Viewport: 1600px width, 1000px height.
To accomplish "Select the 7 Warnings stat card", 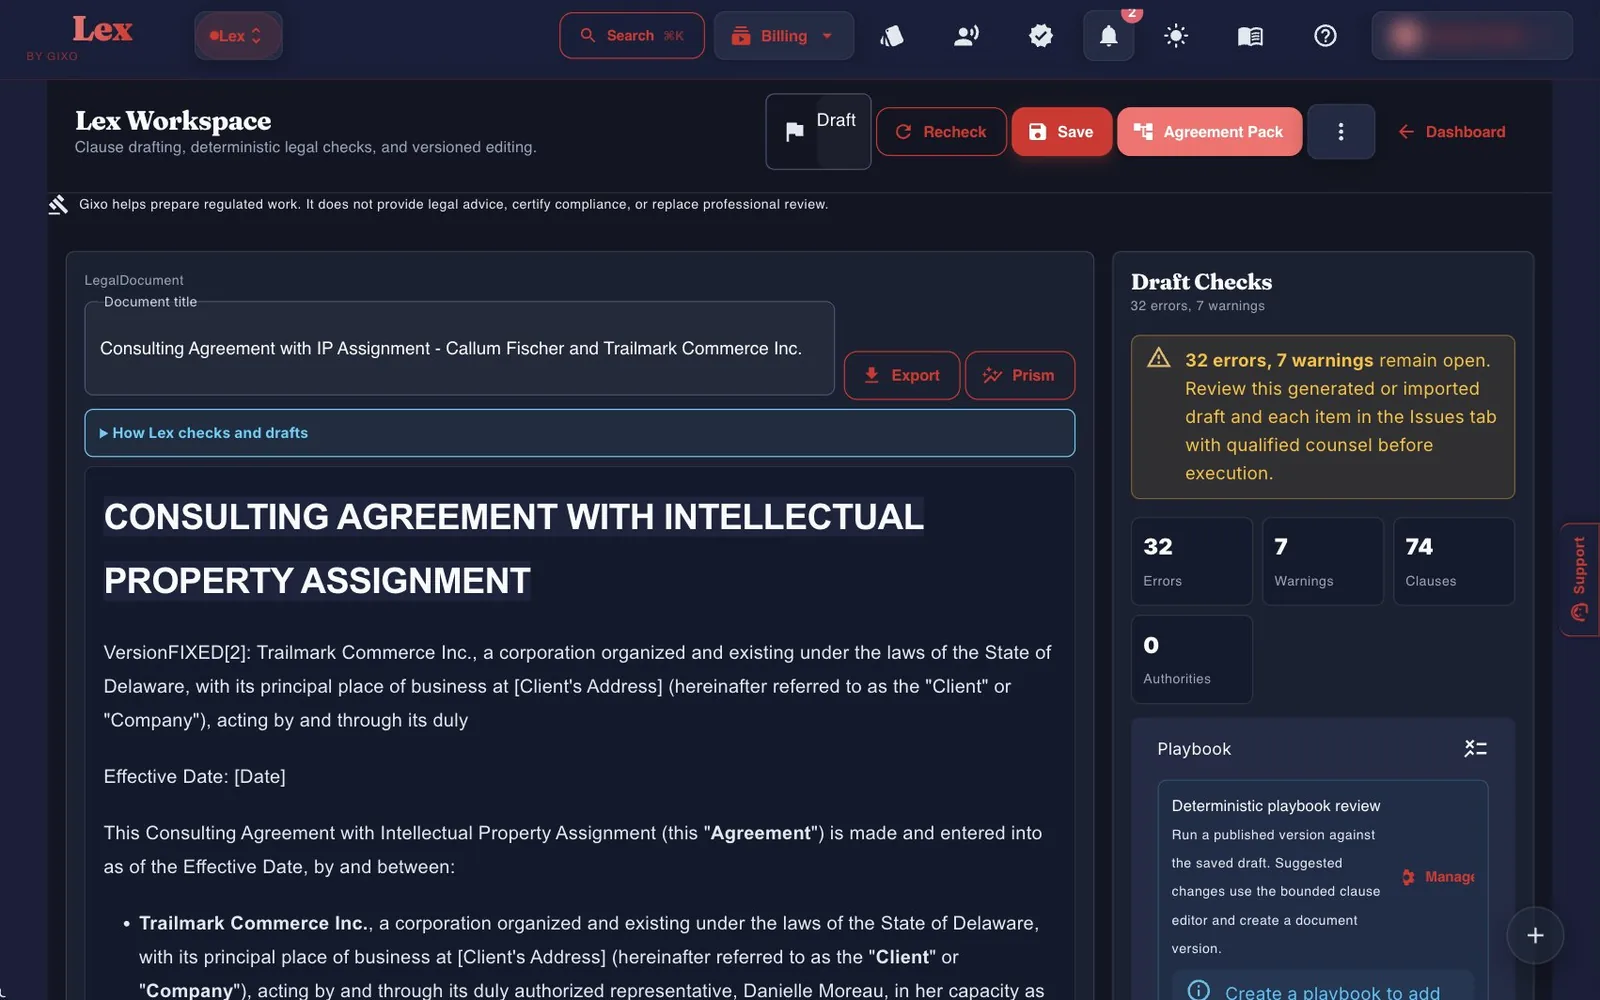I will tap(1322, 561).
